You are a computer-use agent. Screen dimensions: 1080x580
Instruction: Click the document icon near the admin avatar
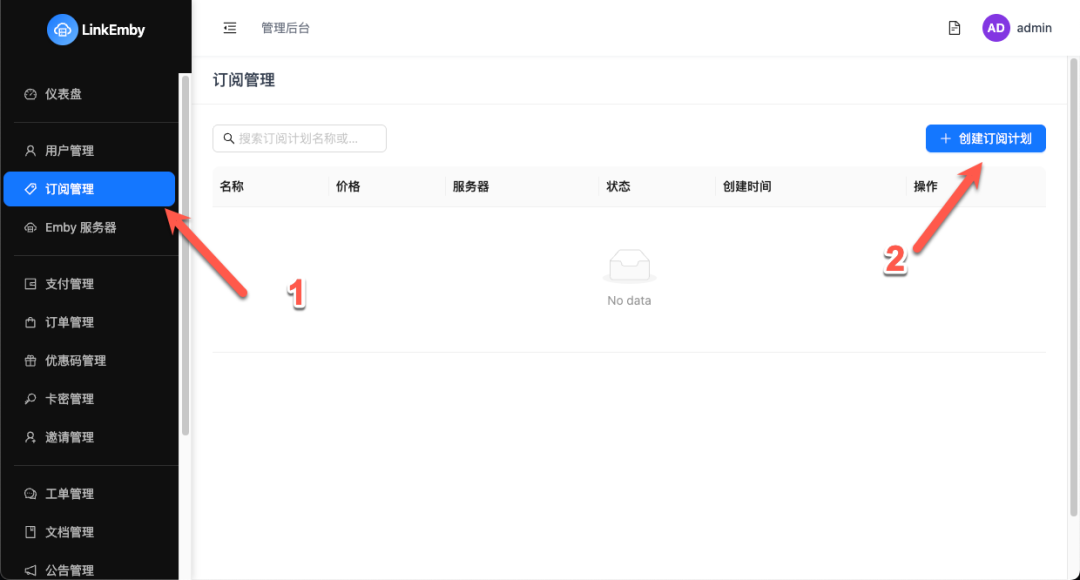pos(953,27)
